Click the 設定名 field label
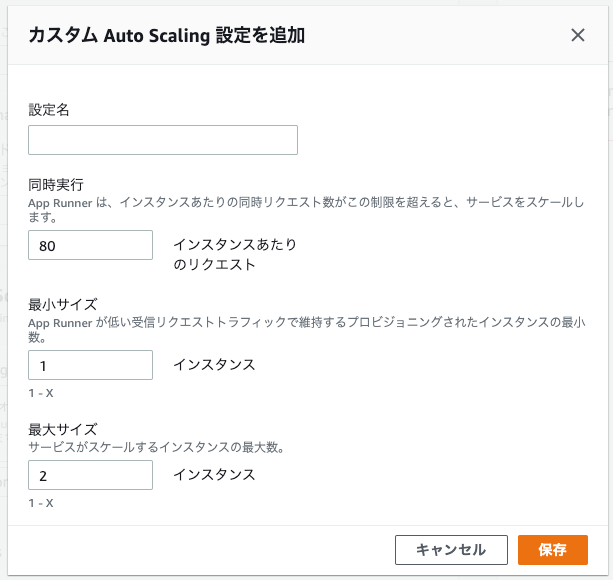613x580 pixels. click(x=48, y=110)
